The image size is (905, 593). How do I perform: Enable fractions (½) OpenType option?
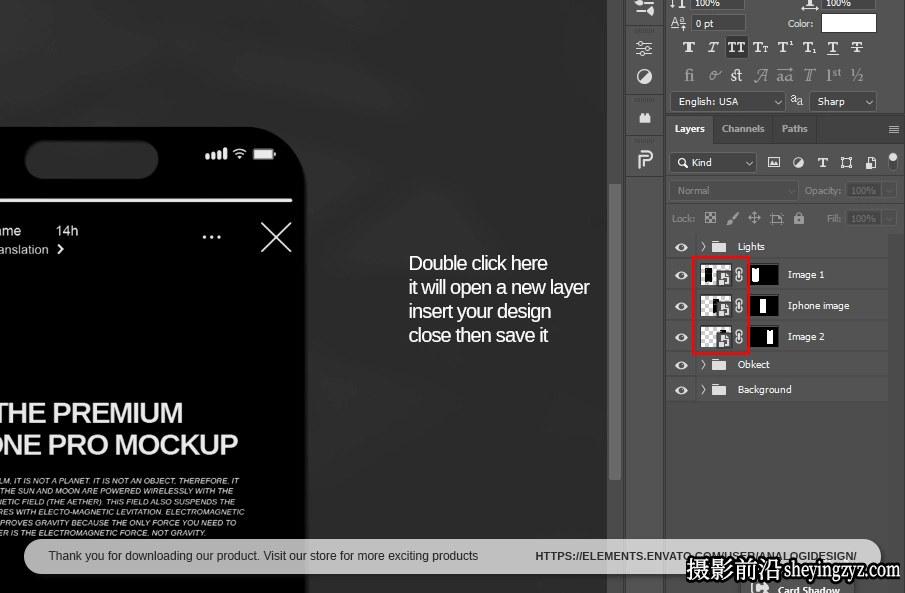tap(857, 75)
